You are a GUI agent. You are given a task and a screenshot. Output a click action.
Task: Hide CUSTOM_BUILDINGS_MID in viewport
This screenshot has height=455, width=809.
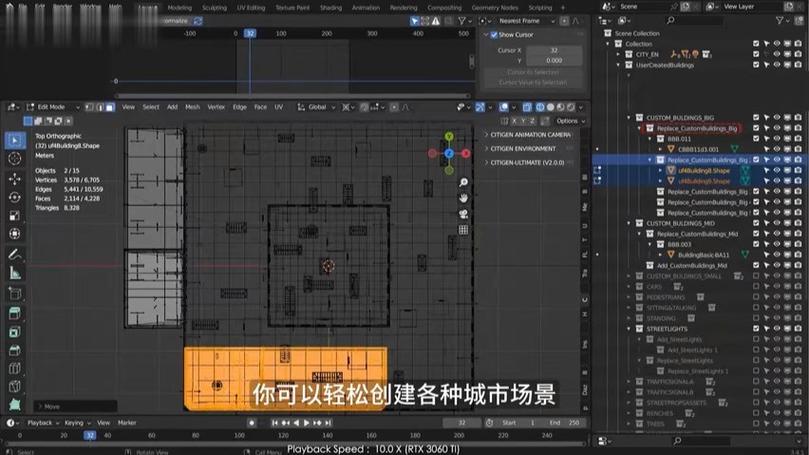coord(777,223)
